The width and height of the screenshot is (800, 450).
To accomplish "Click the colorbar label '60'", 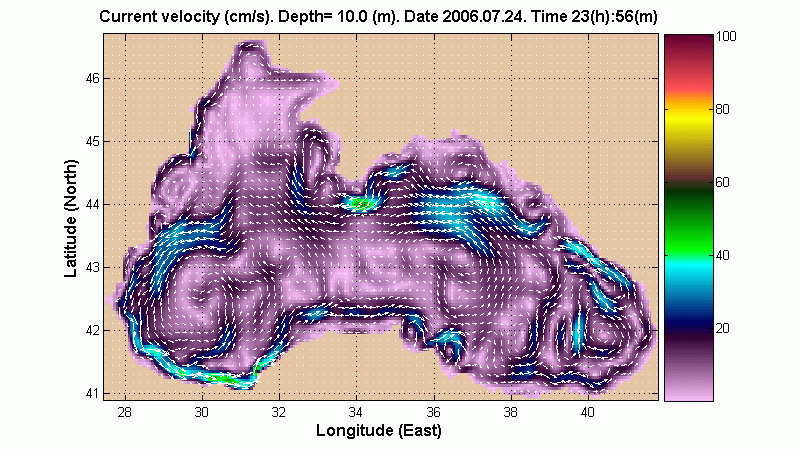I will [x=722, y=182].
